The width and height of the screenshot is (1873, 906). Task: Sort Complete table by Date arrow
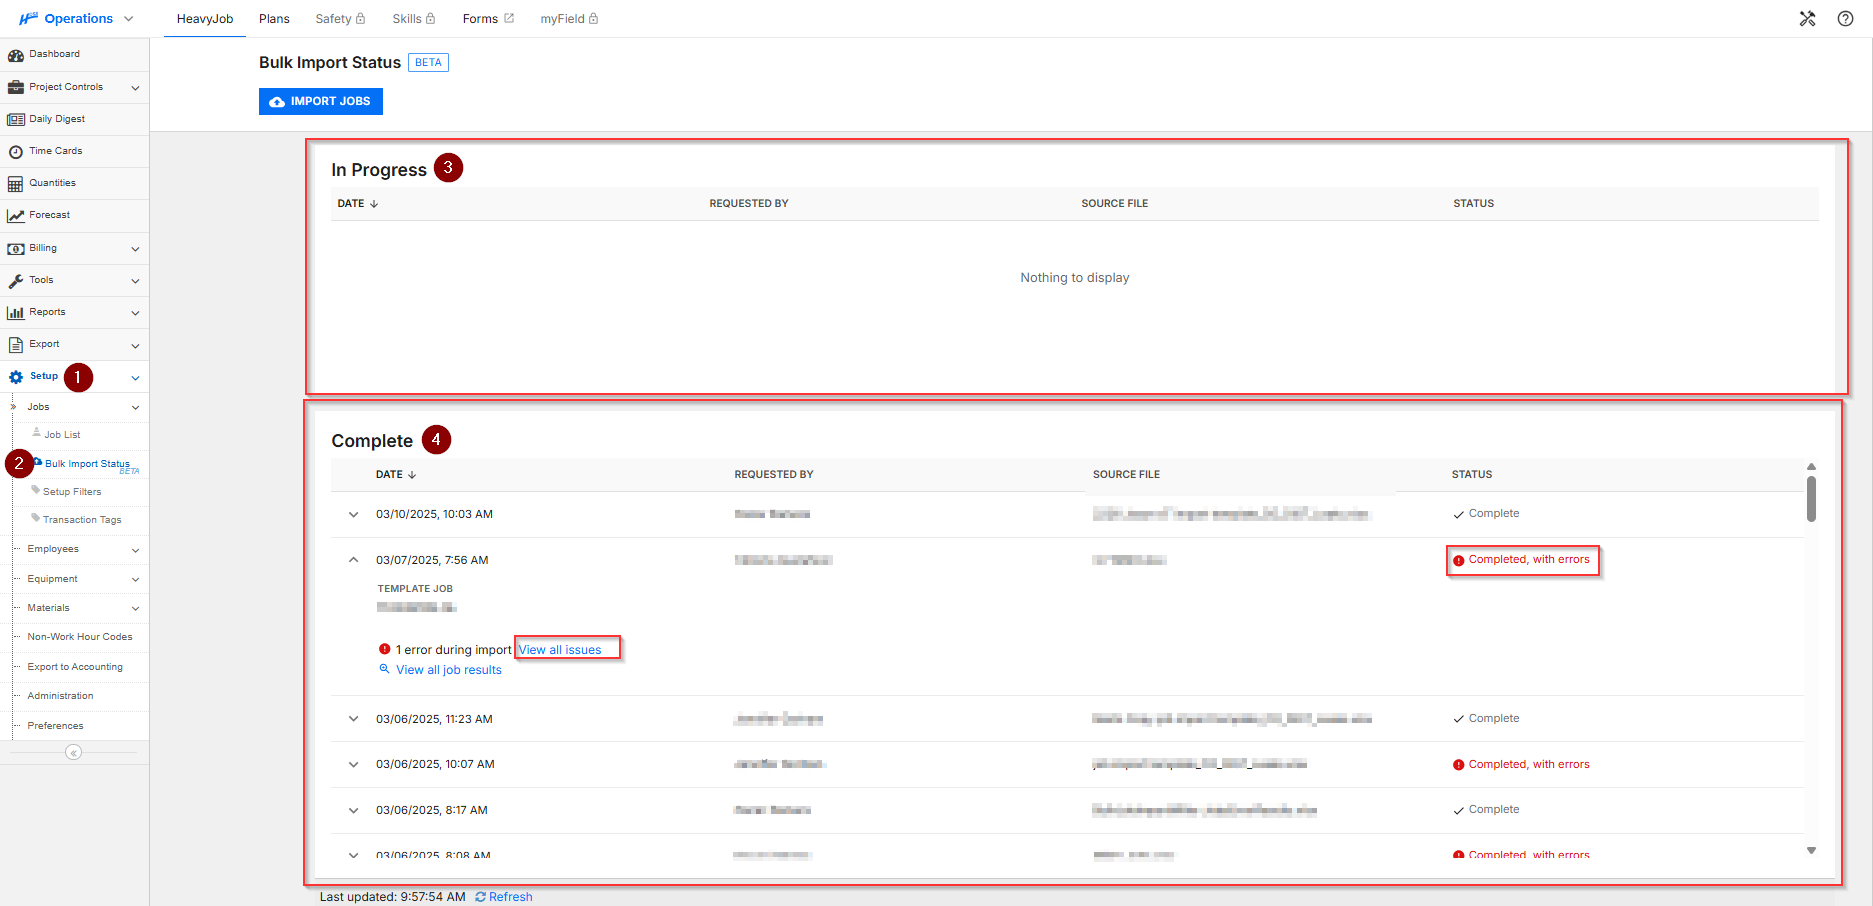(412, 475)
